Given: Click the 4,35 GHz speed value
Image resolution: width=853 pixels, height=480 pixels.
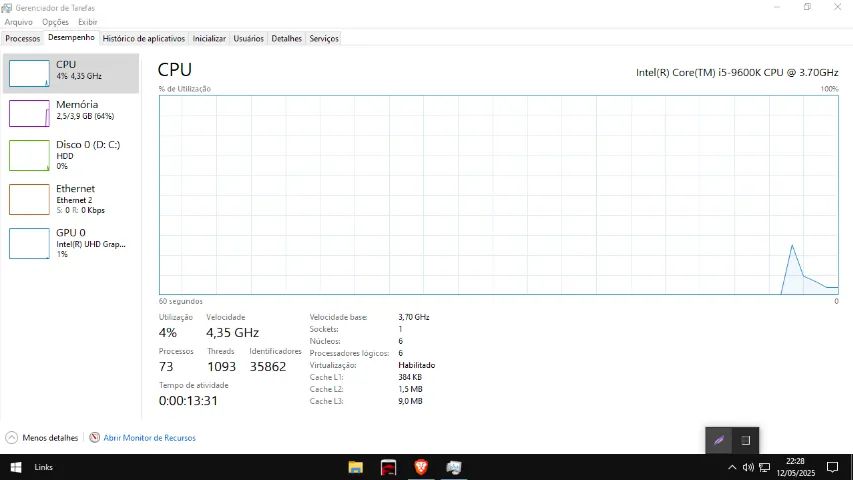Looking at the screenshot, I should click(232, 333).
